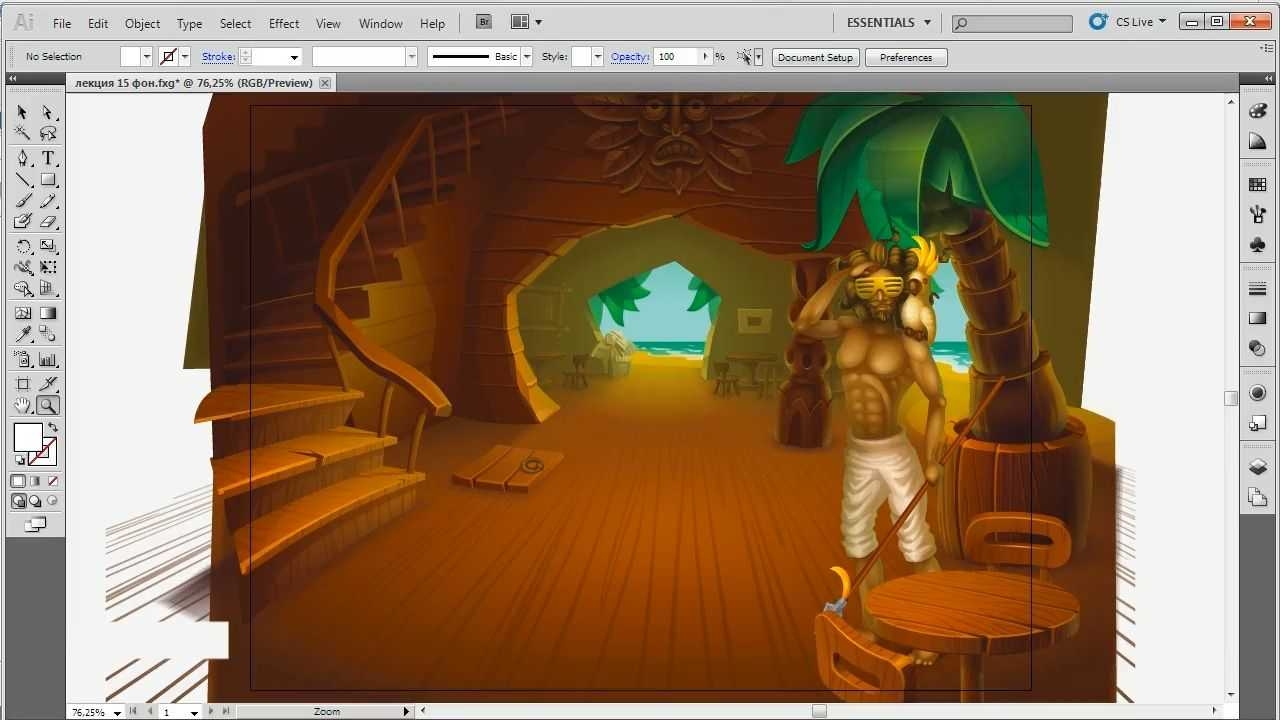Select the Symbol Sprayer tool
Image resolution: width=1280 pixels, height=720 pixels.
click(x=23, y=359)
